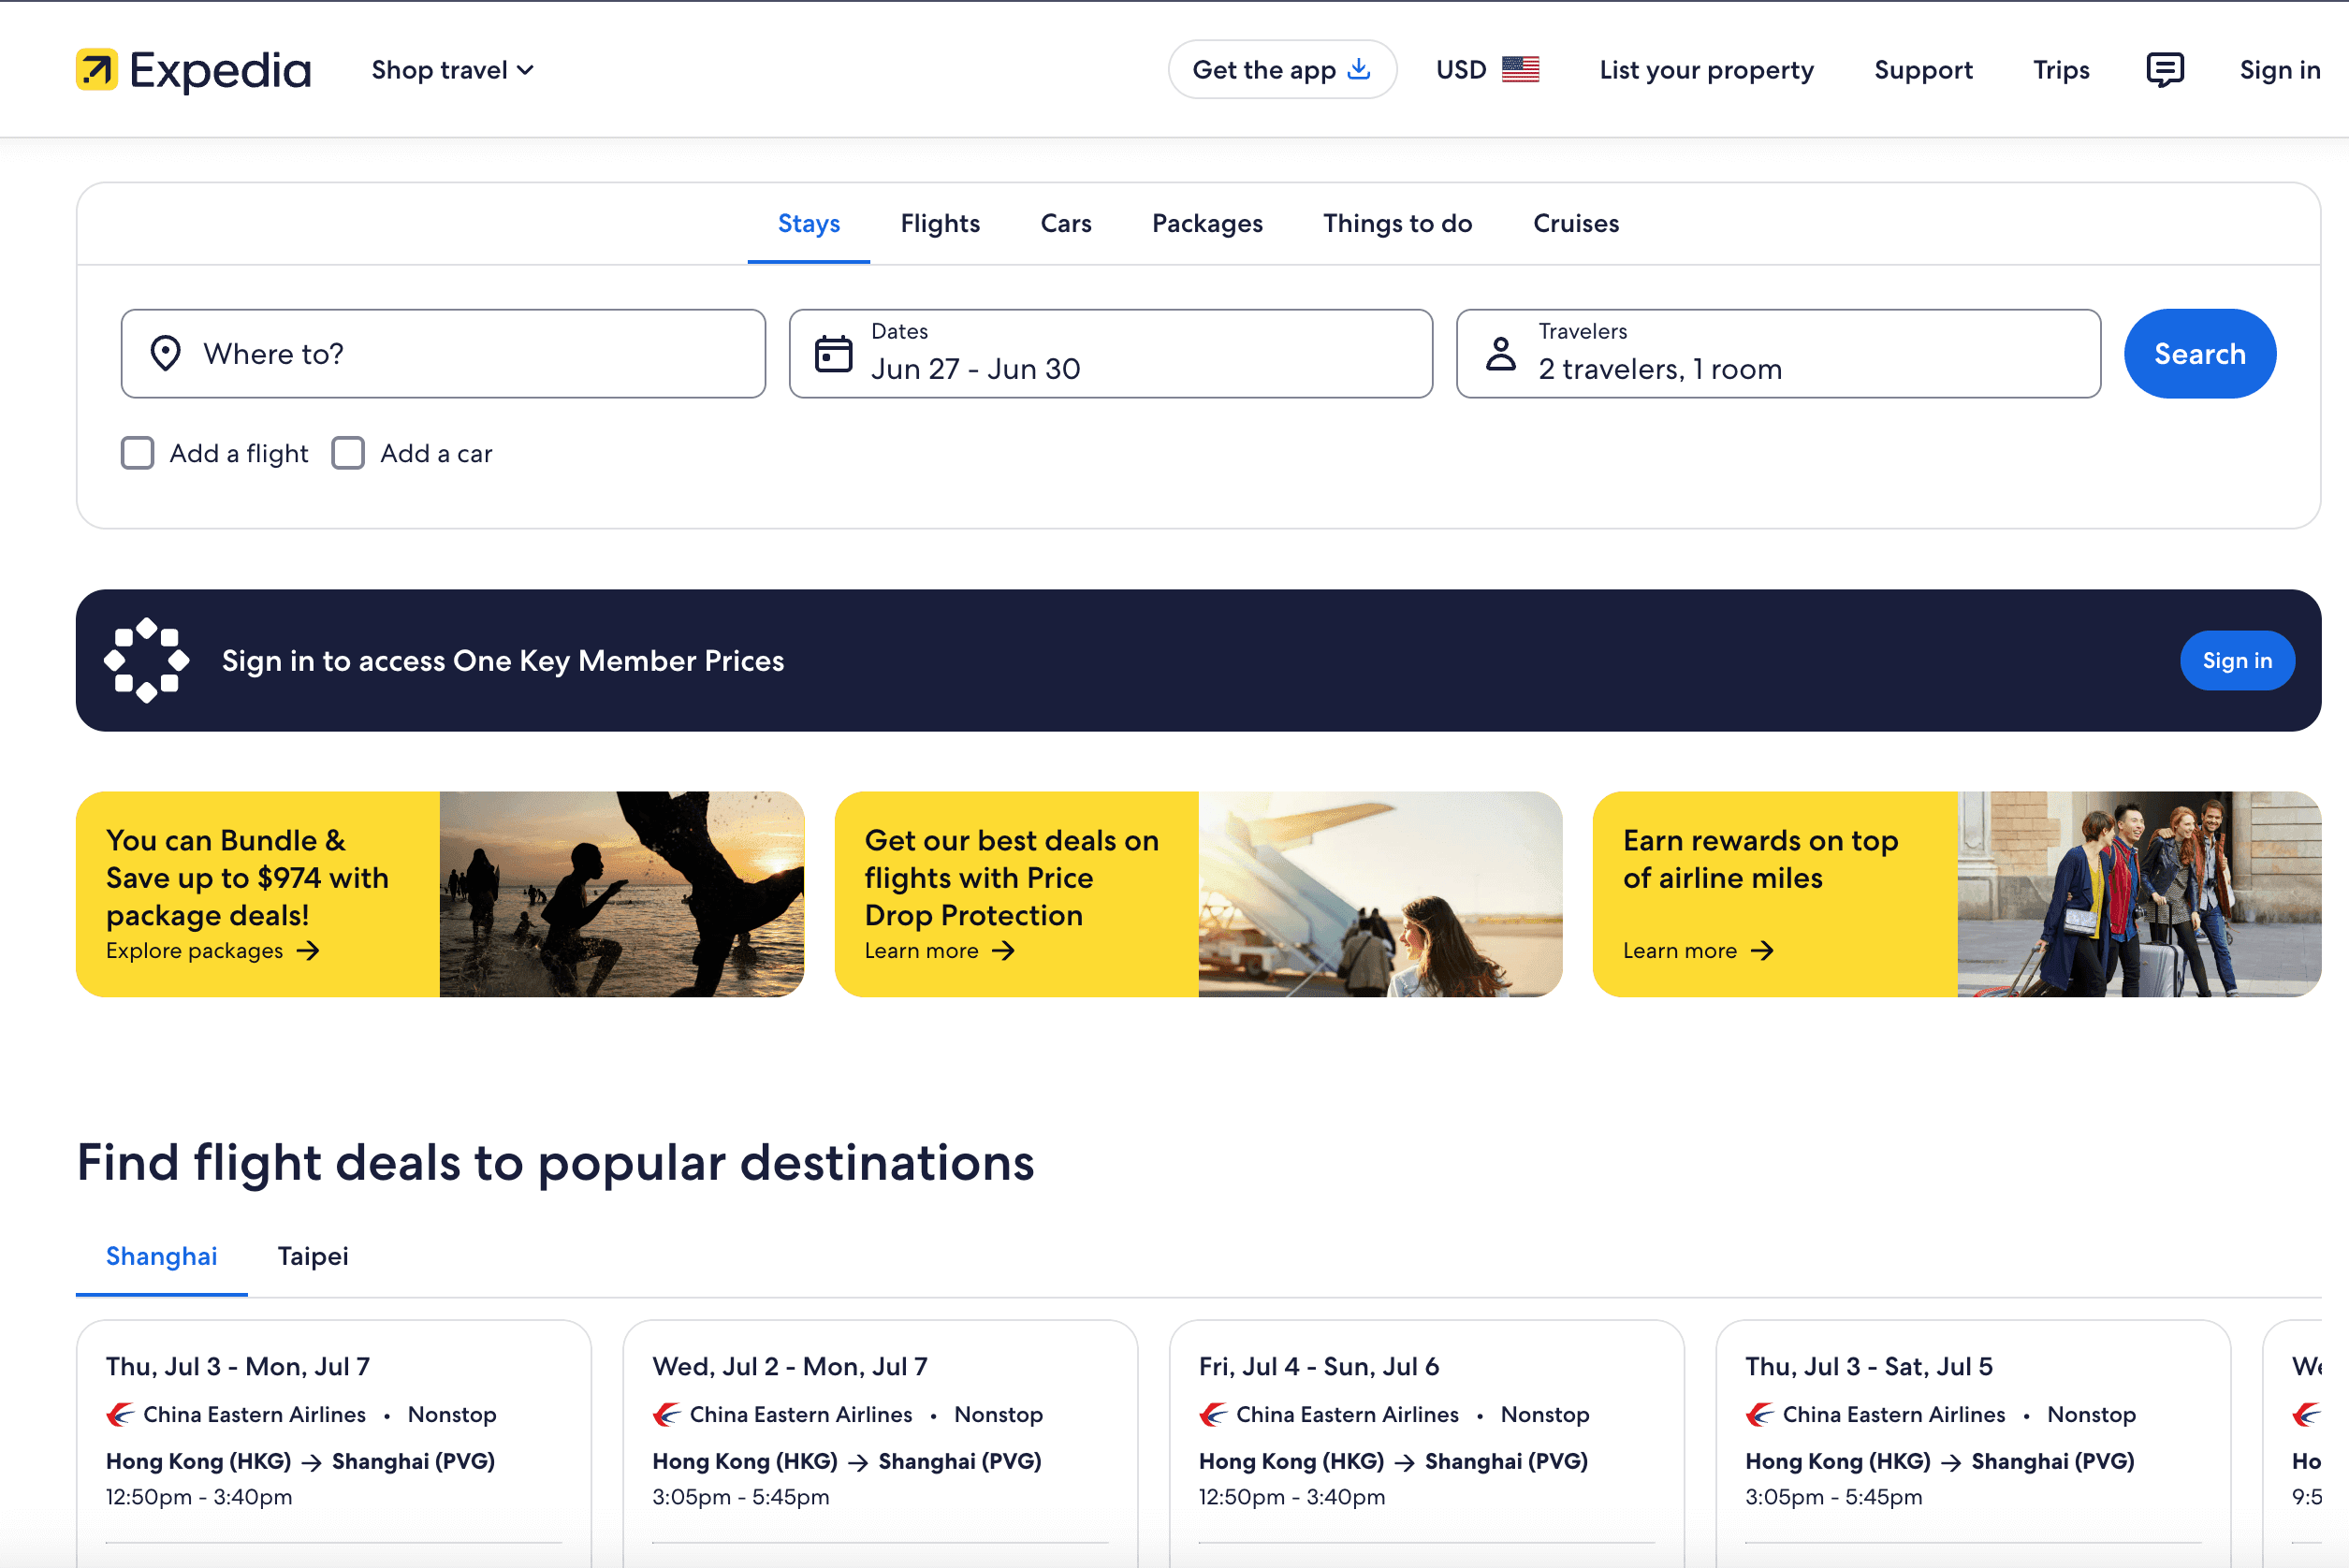Click the arrow next to airline miles Learn more
2349x1568 pixels.
coord(1762,951)
